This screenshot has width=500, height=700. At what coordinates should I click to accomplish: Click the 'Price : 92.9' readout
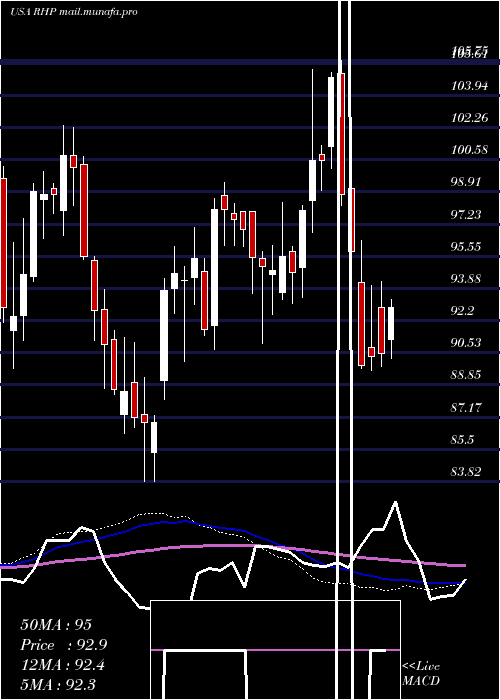click(63, 645)
